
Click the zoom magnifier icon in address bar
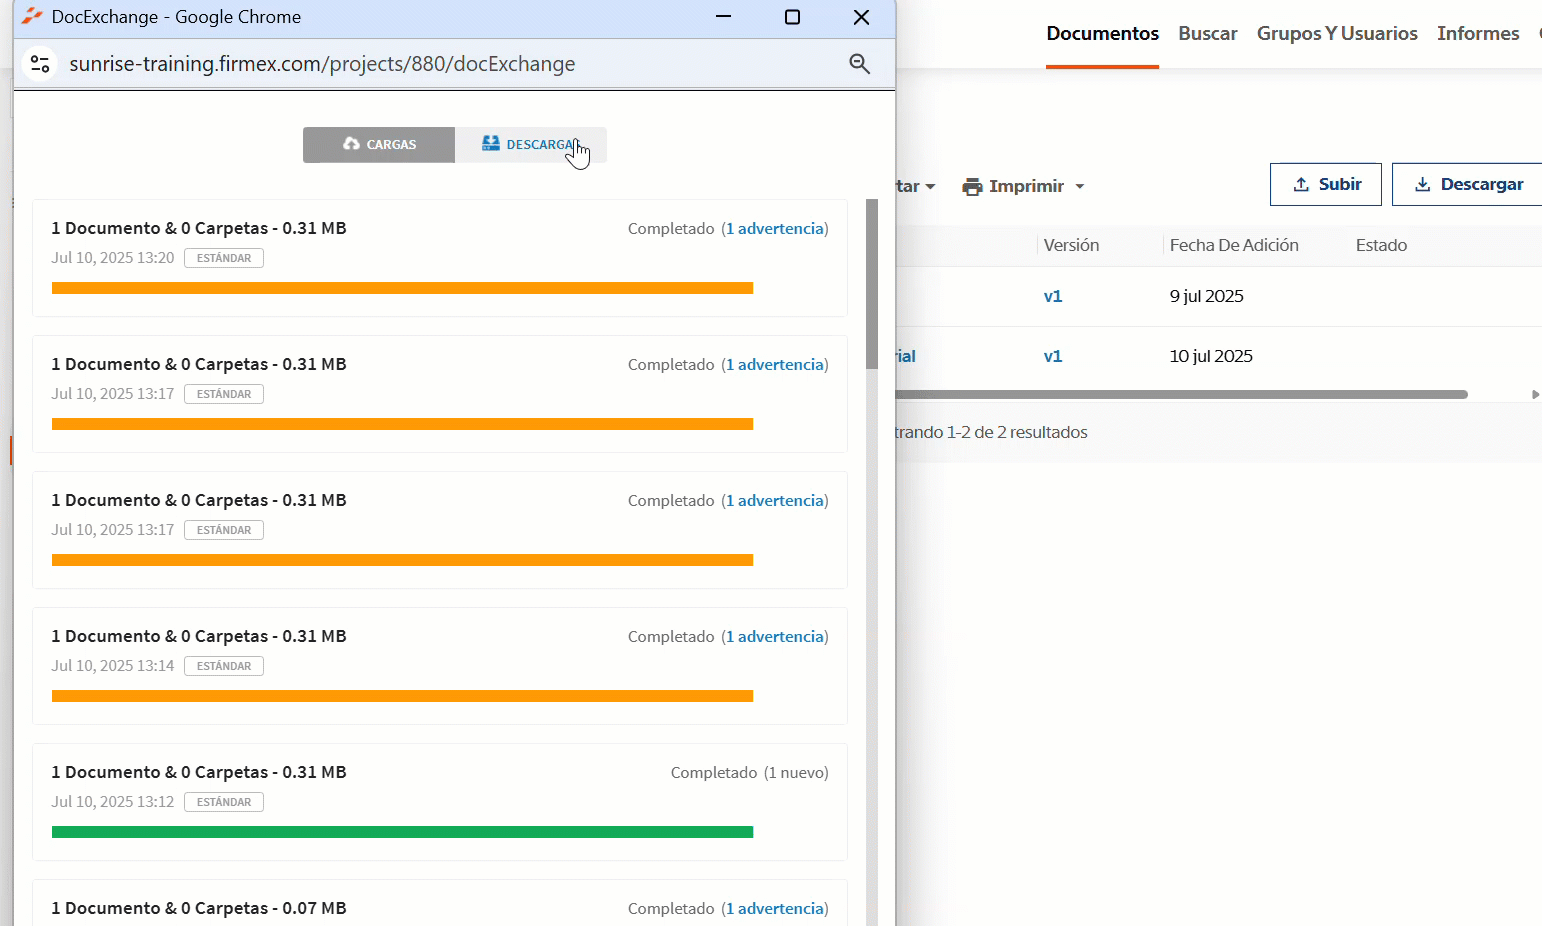point(859,64)
